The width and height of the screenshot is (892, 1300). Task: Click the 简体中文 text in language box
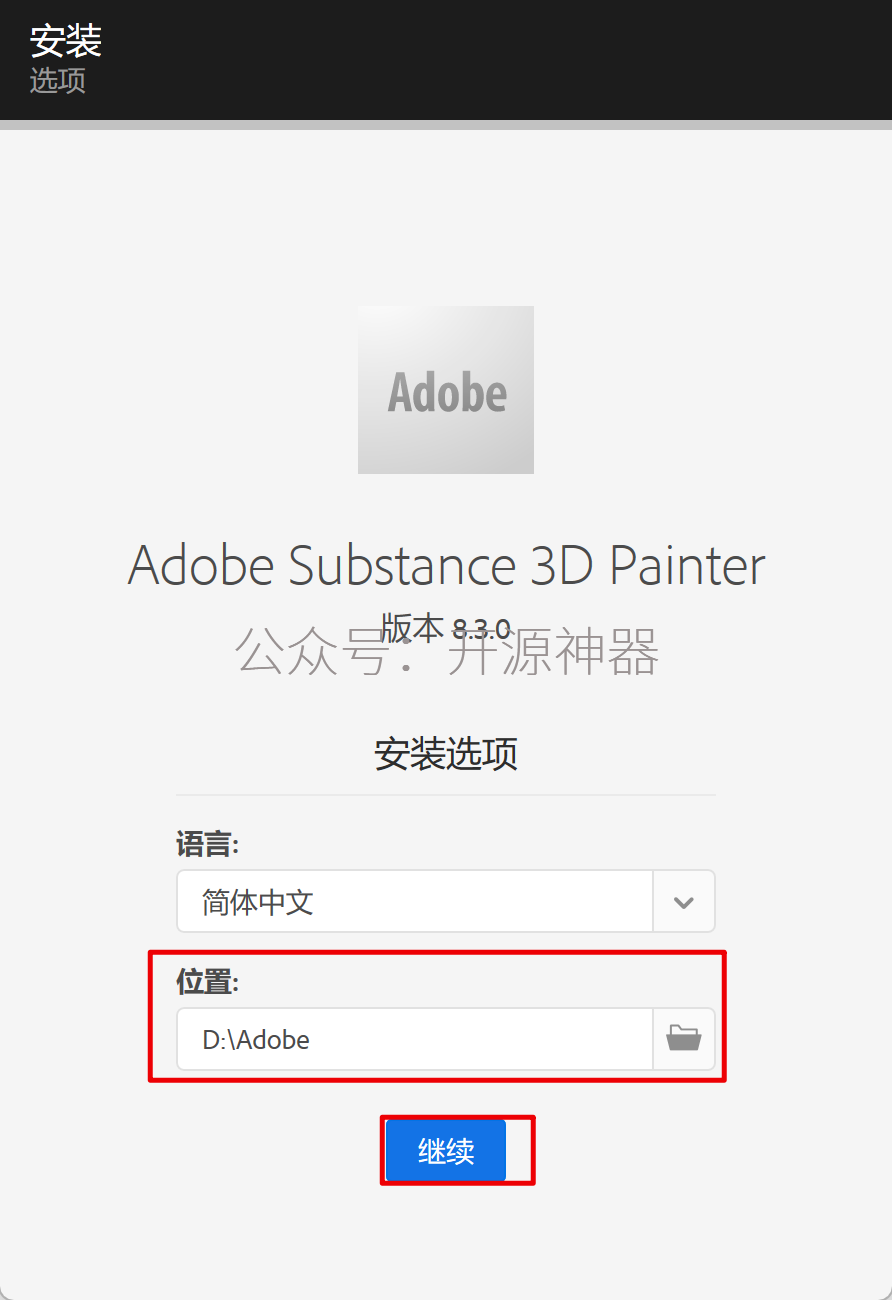coord(258,902)
